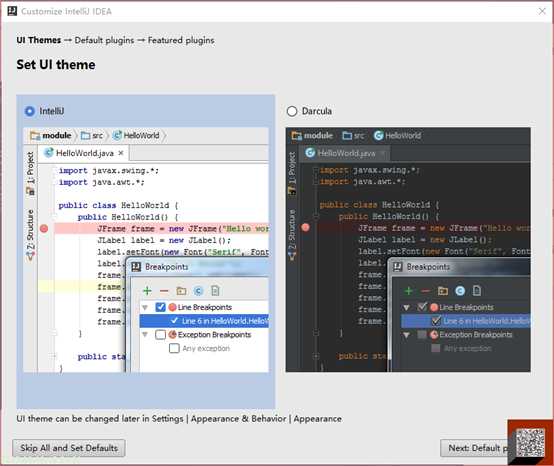The height and width of the screenshot is (466, 554).
Task: Click the Line Breakpoints red icon in light preview
Action: [x=172, y=307]
